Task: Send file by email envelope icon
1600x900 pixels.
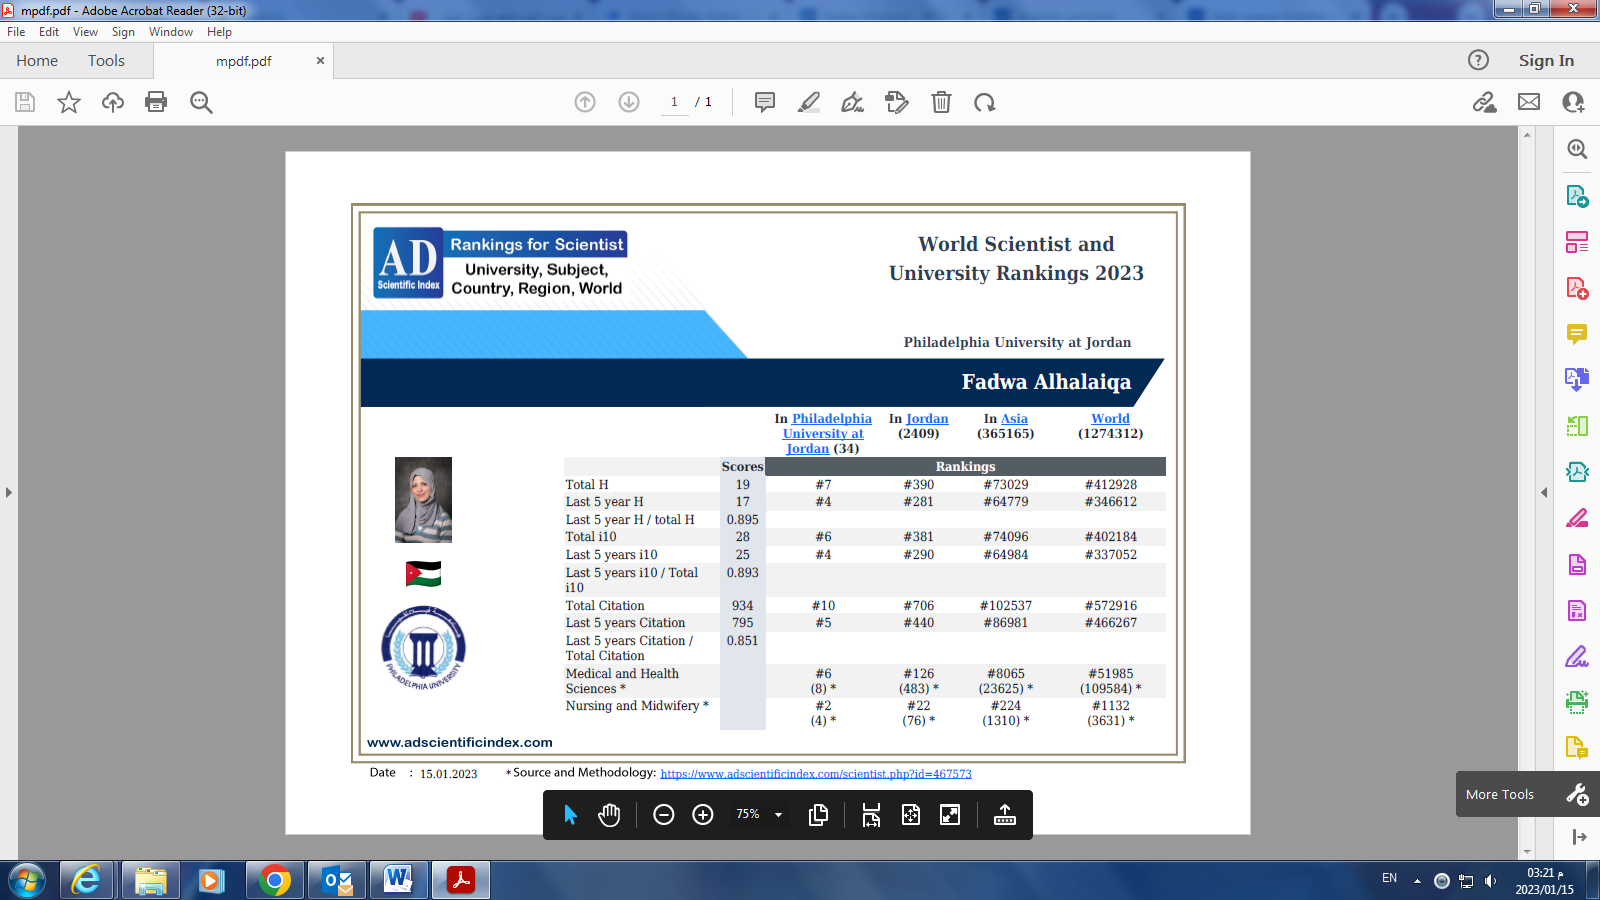Action: (1529, 102)
